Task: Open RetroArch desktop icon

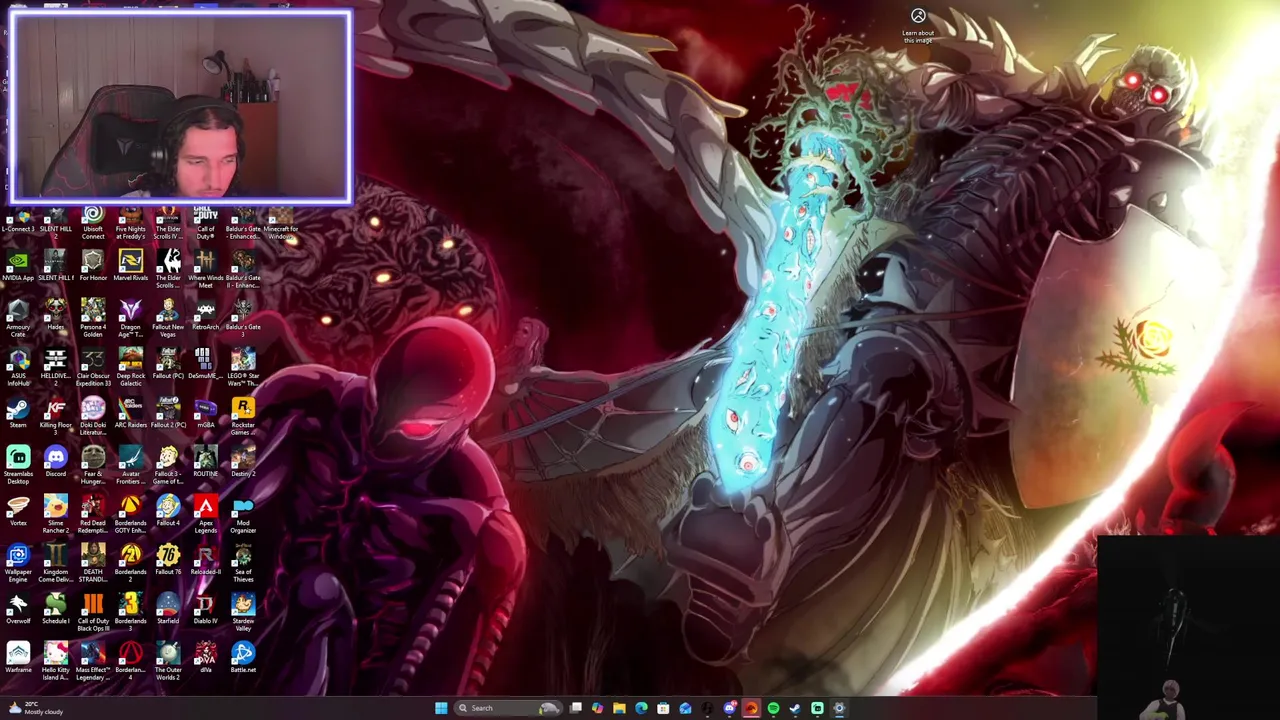Action: [205, 314]
